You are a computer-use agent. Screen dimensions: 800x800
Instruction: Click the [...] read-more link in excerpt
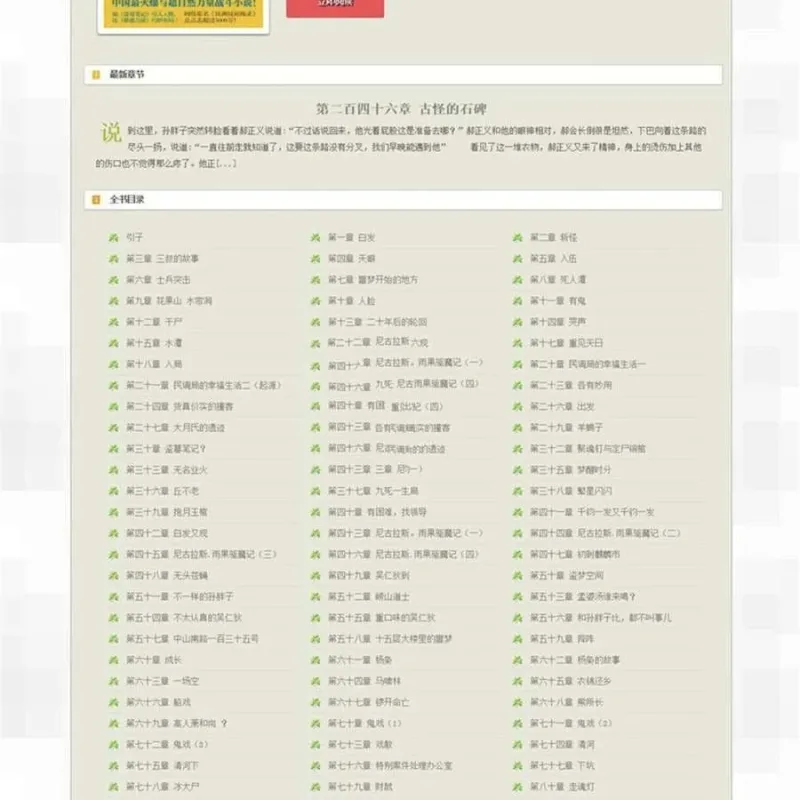tap(226, 164)
